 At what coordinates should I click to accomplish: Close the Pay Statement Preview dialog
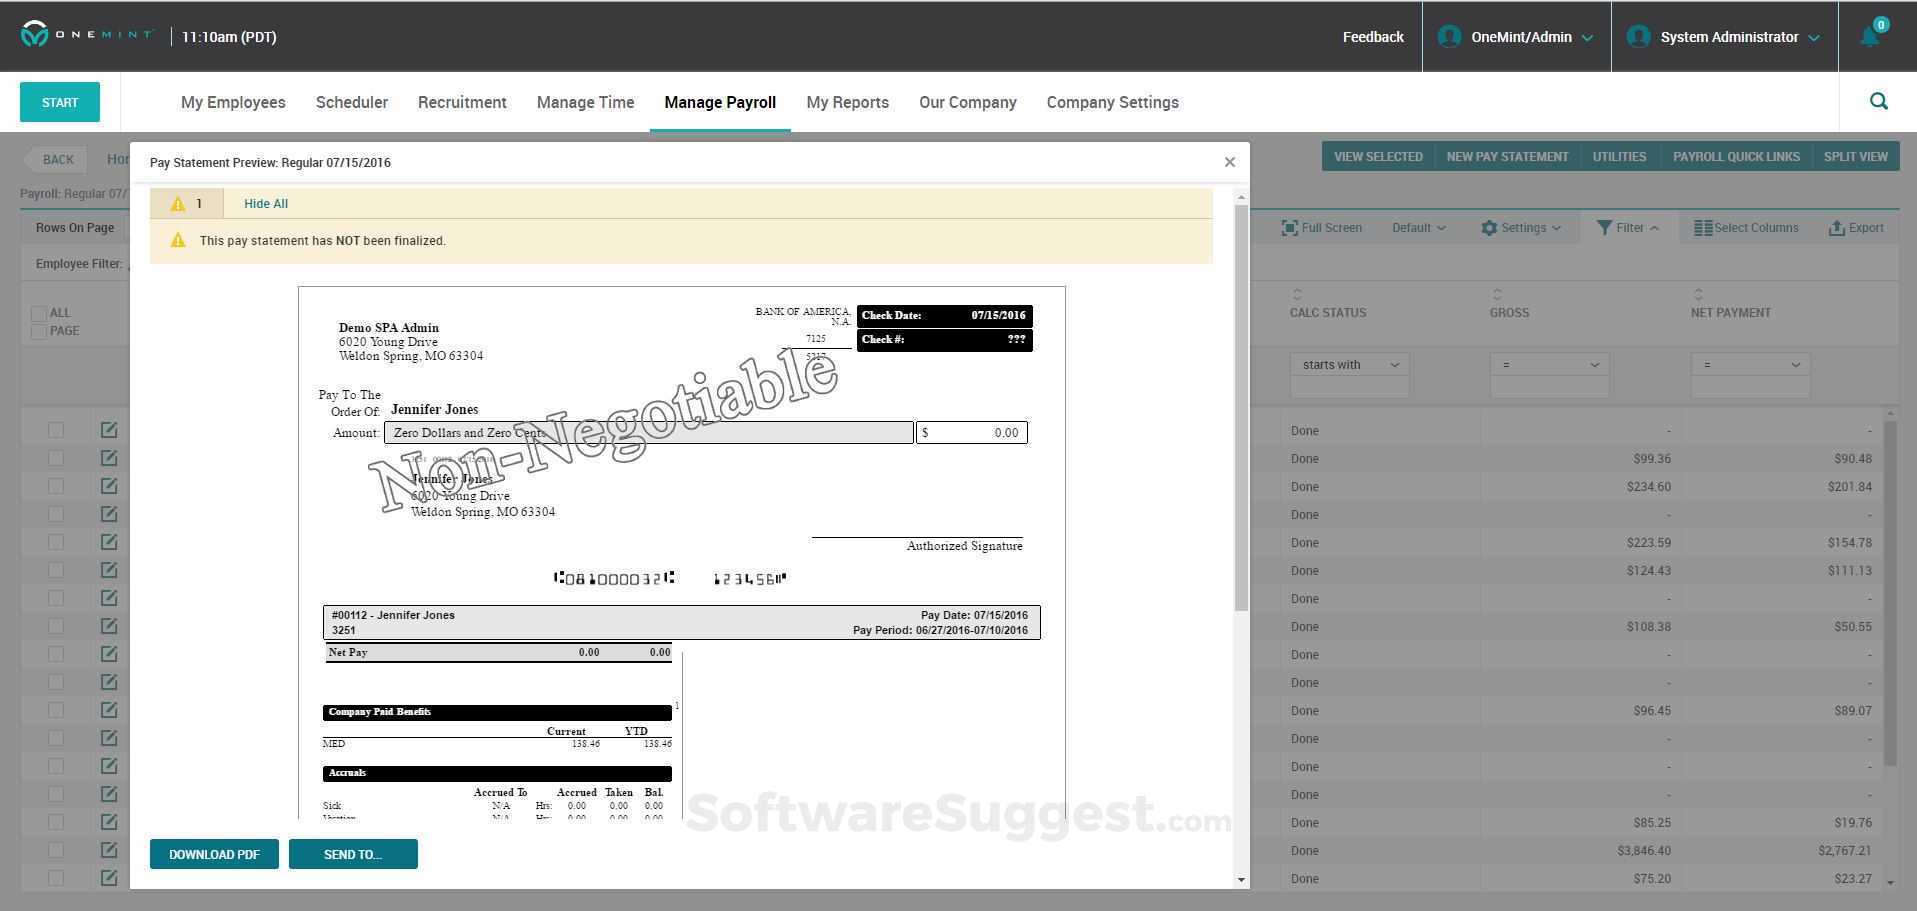coord(1230,162)
